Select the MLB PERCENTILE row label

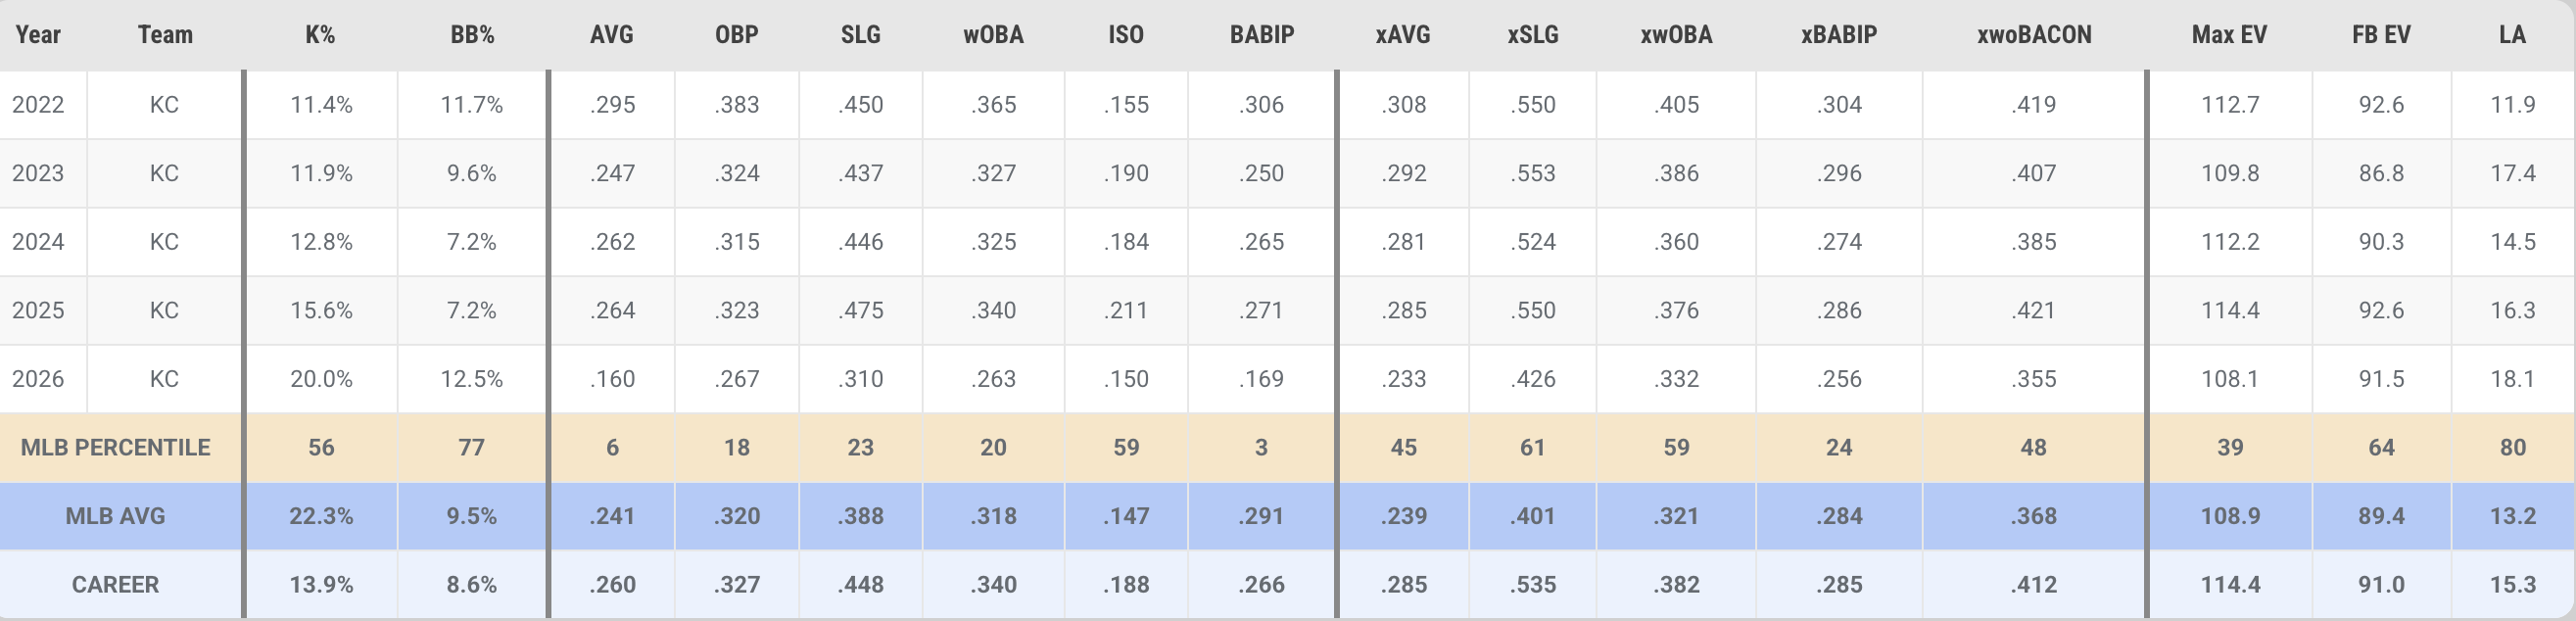[x=115, y=448]
